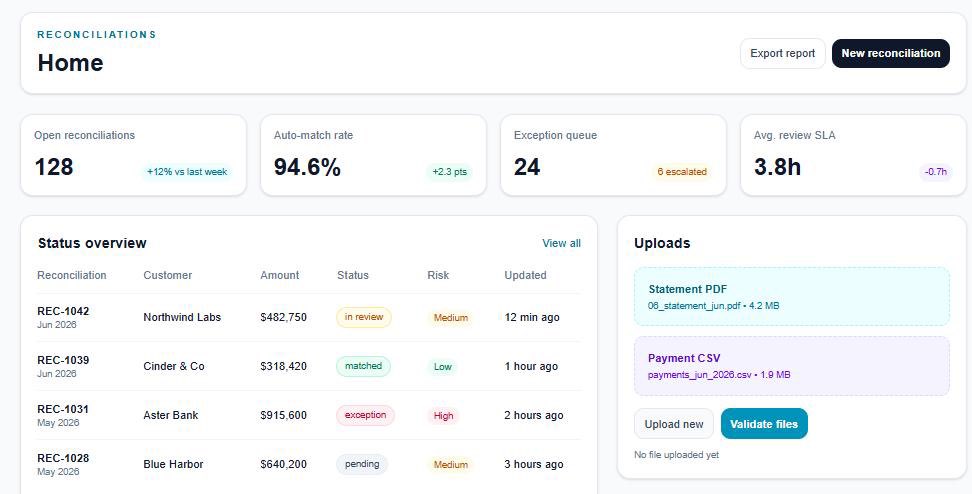Click customer Aster Bank
This screenshot has width=972, height=494.
(x=170, y=415)
